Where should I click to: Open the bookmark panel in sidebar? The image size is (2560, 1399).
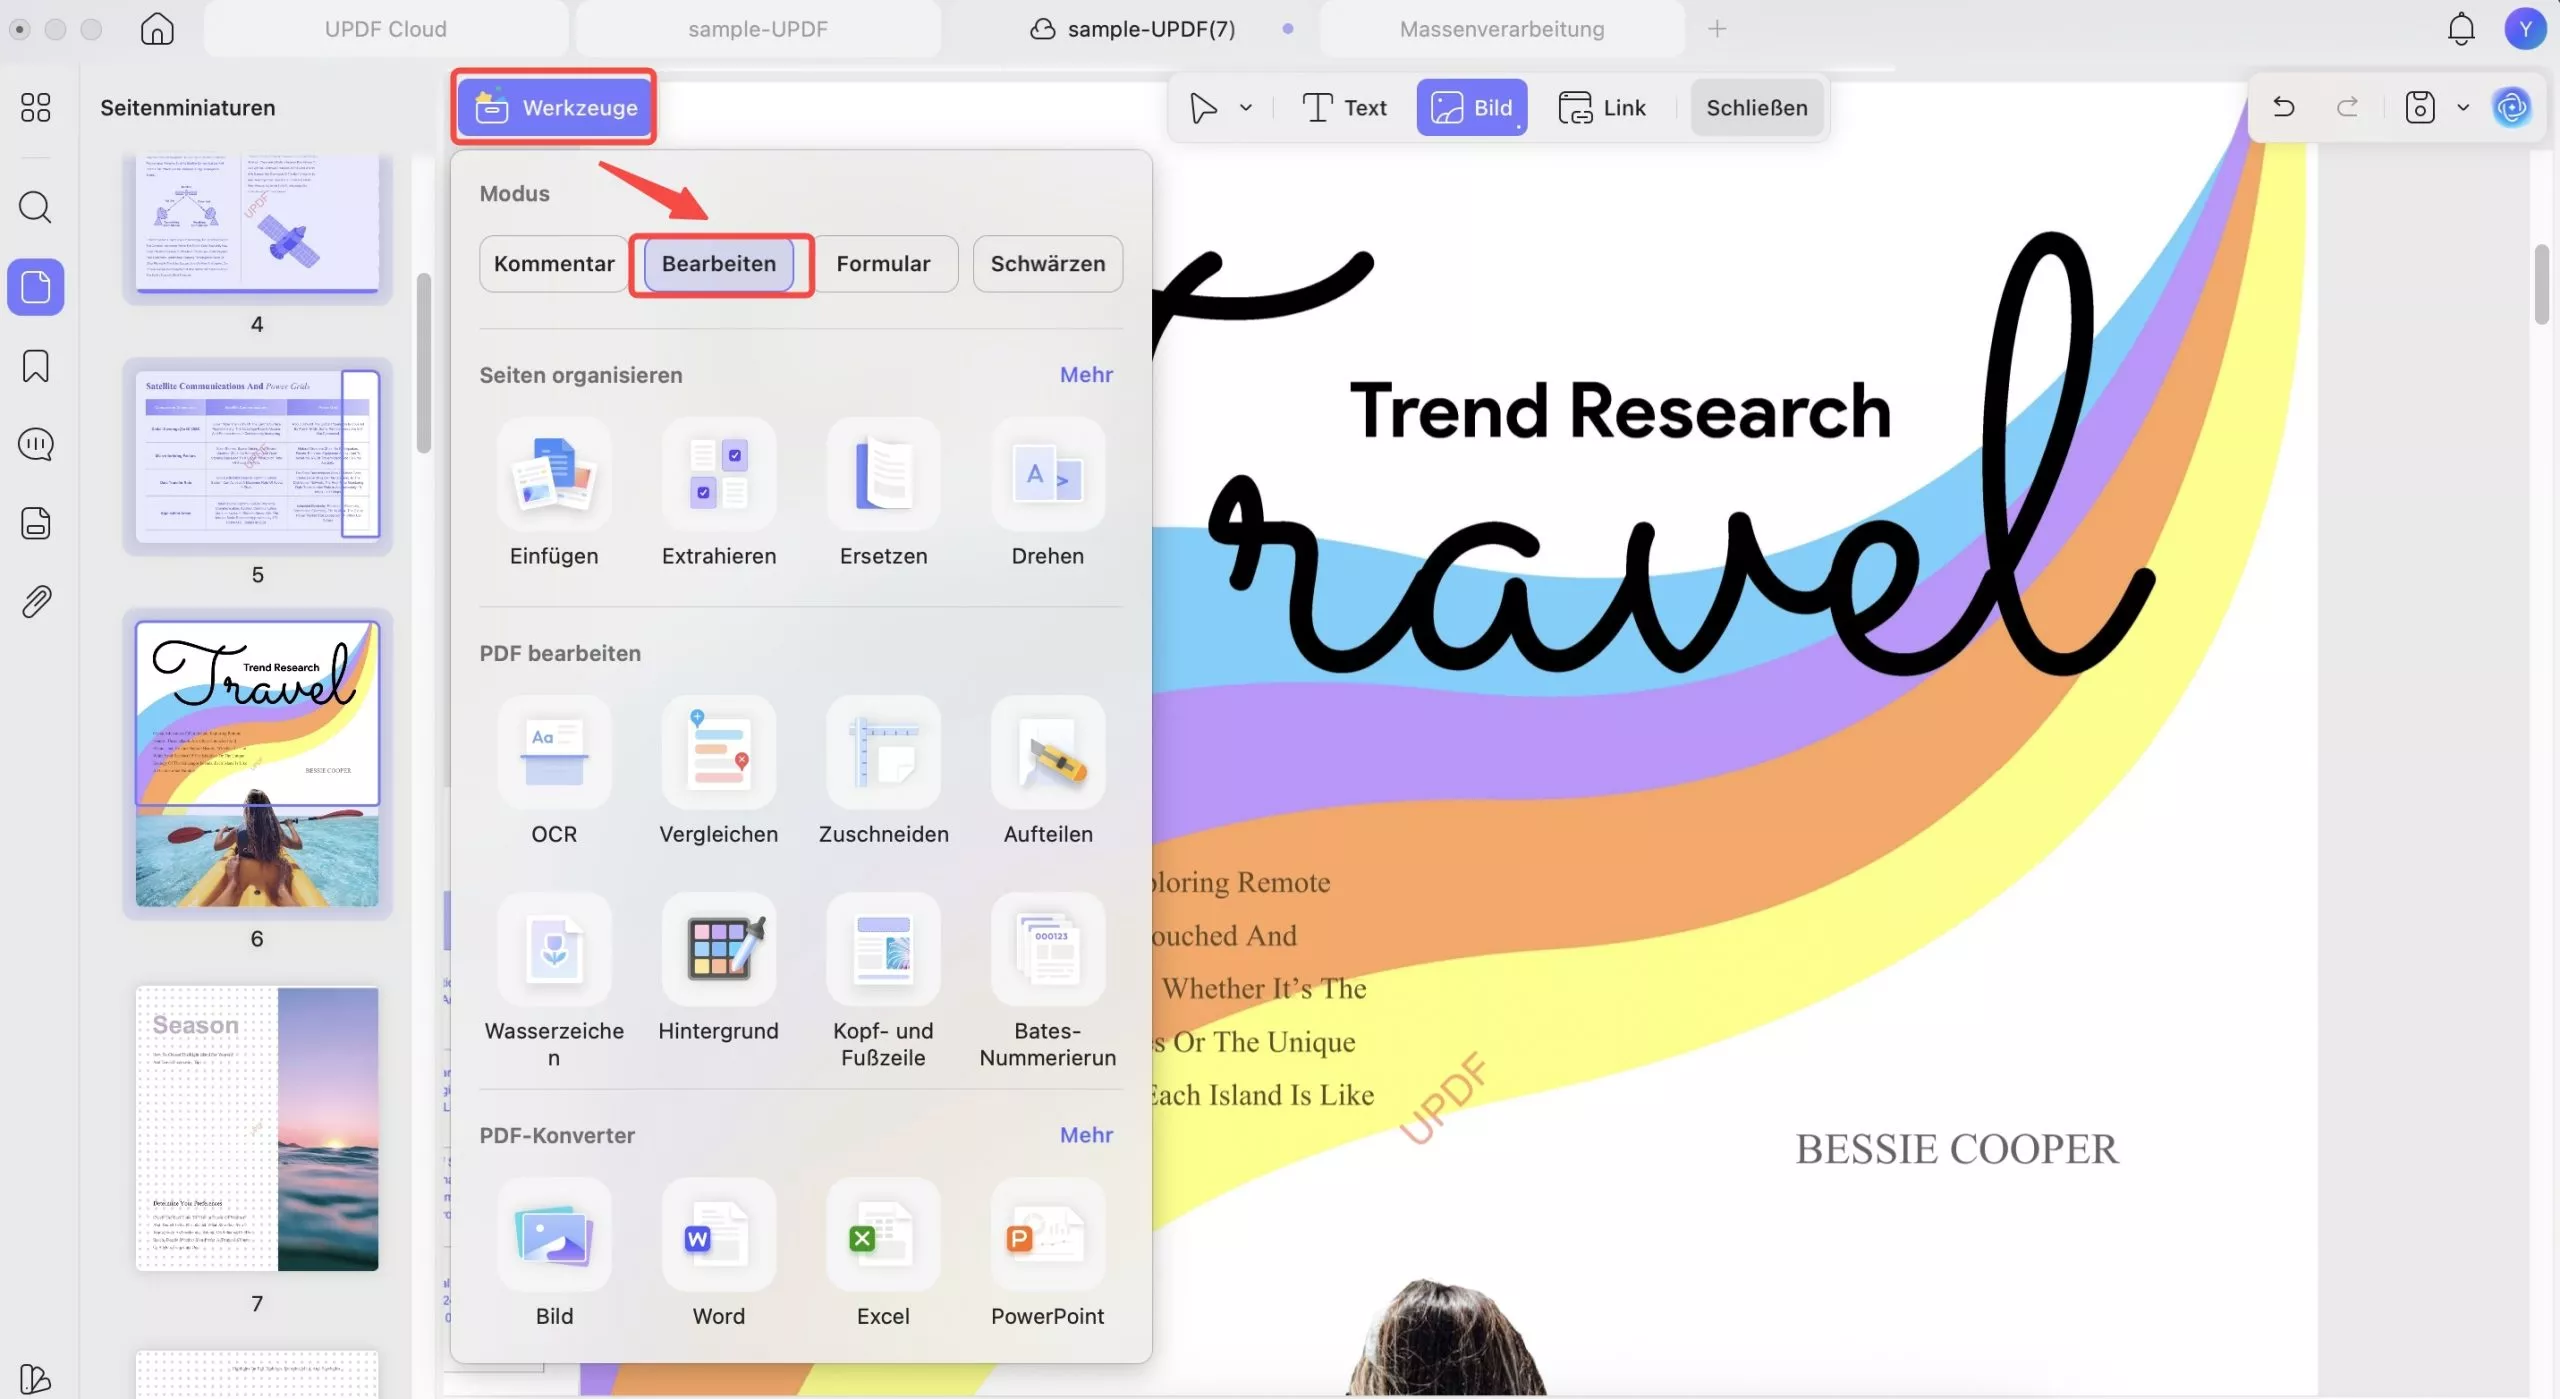(36, 366)
